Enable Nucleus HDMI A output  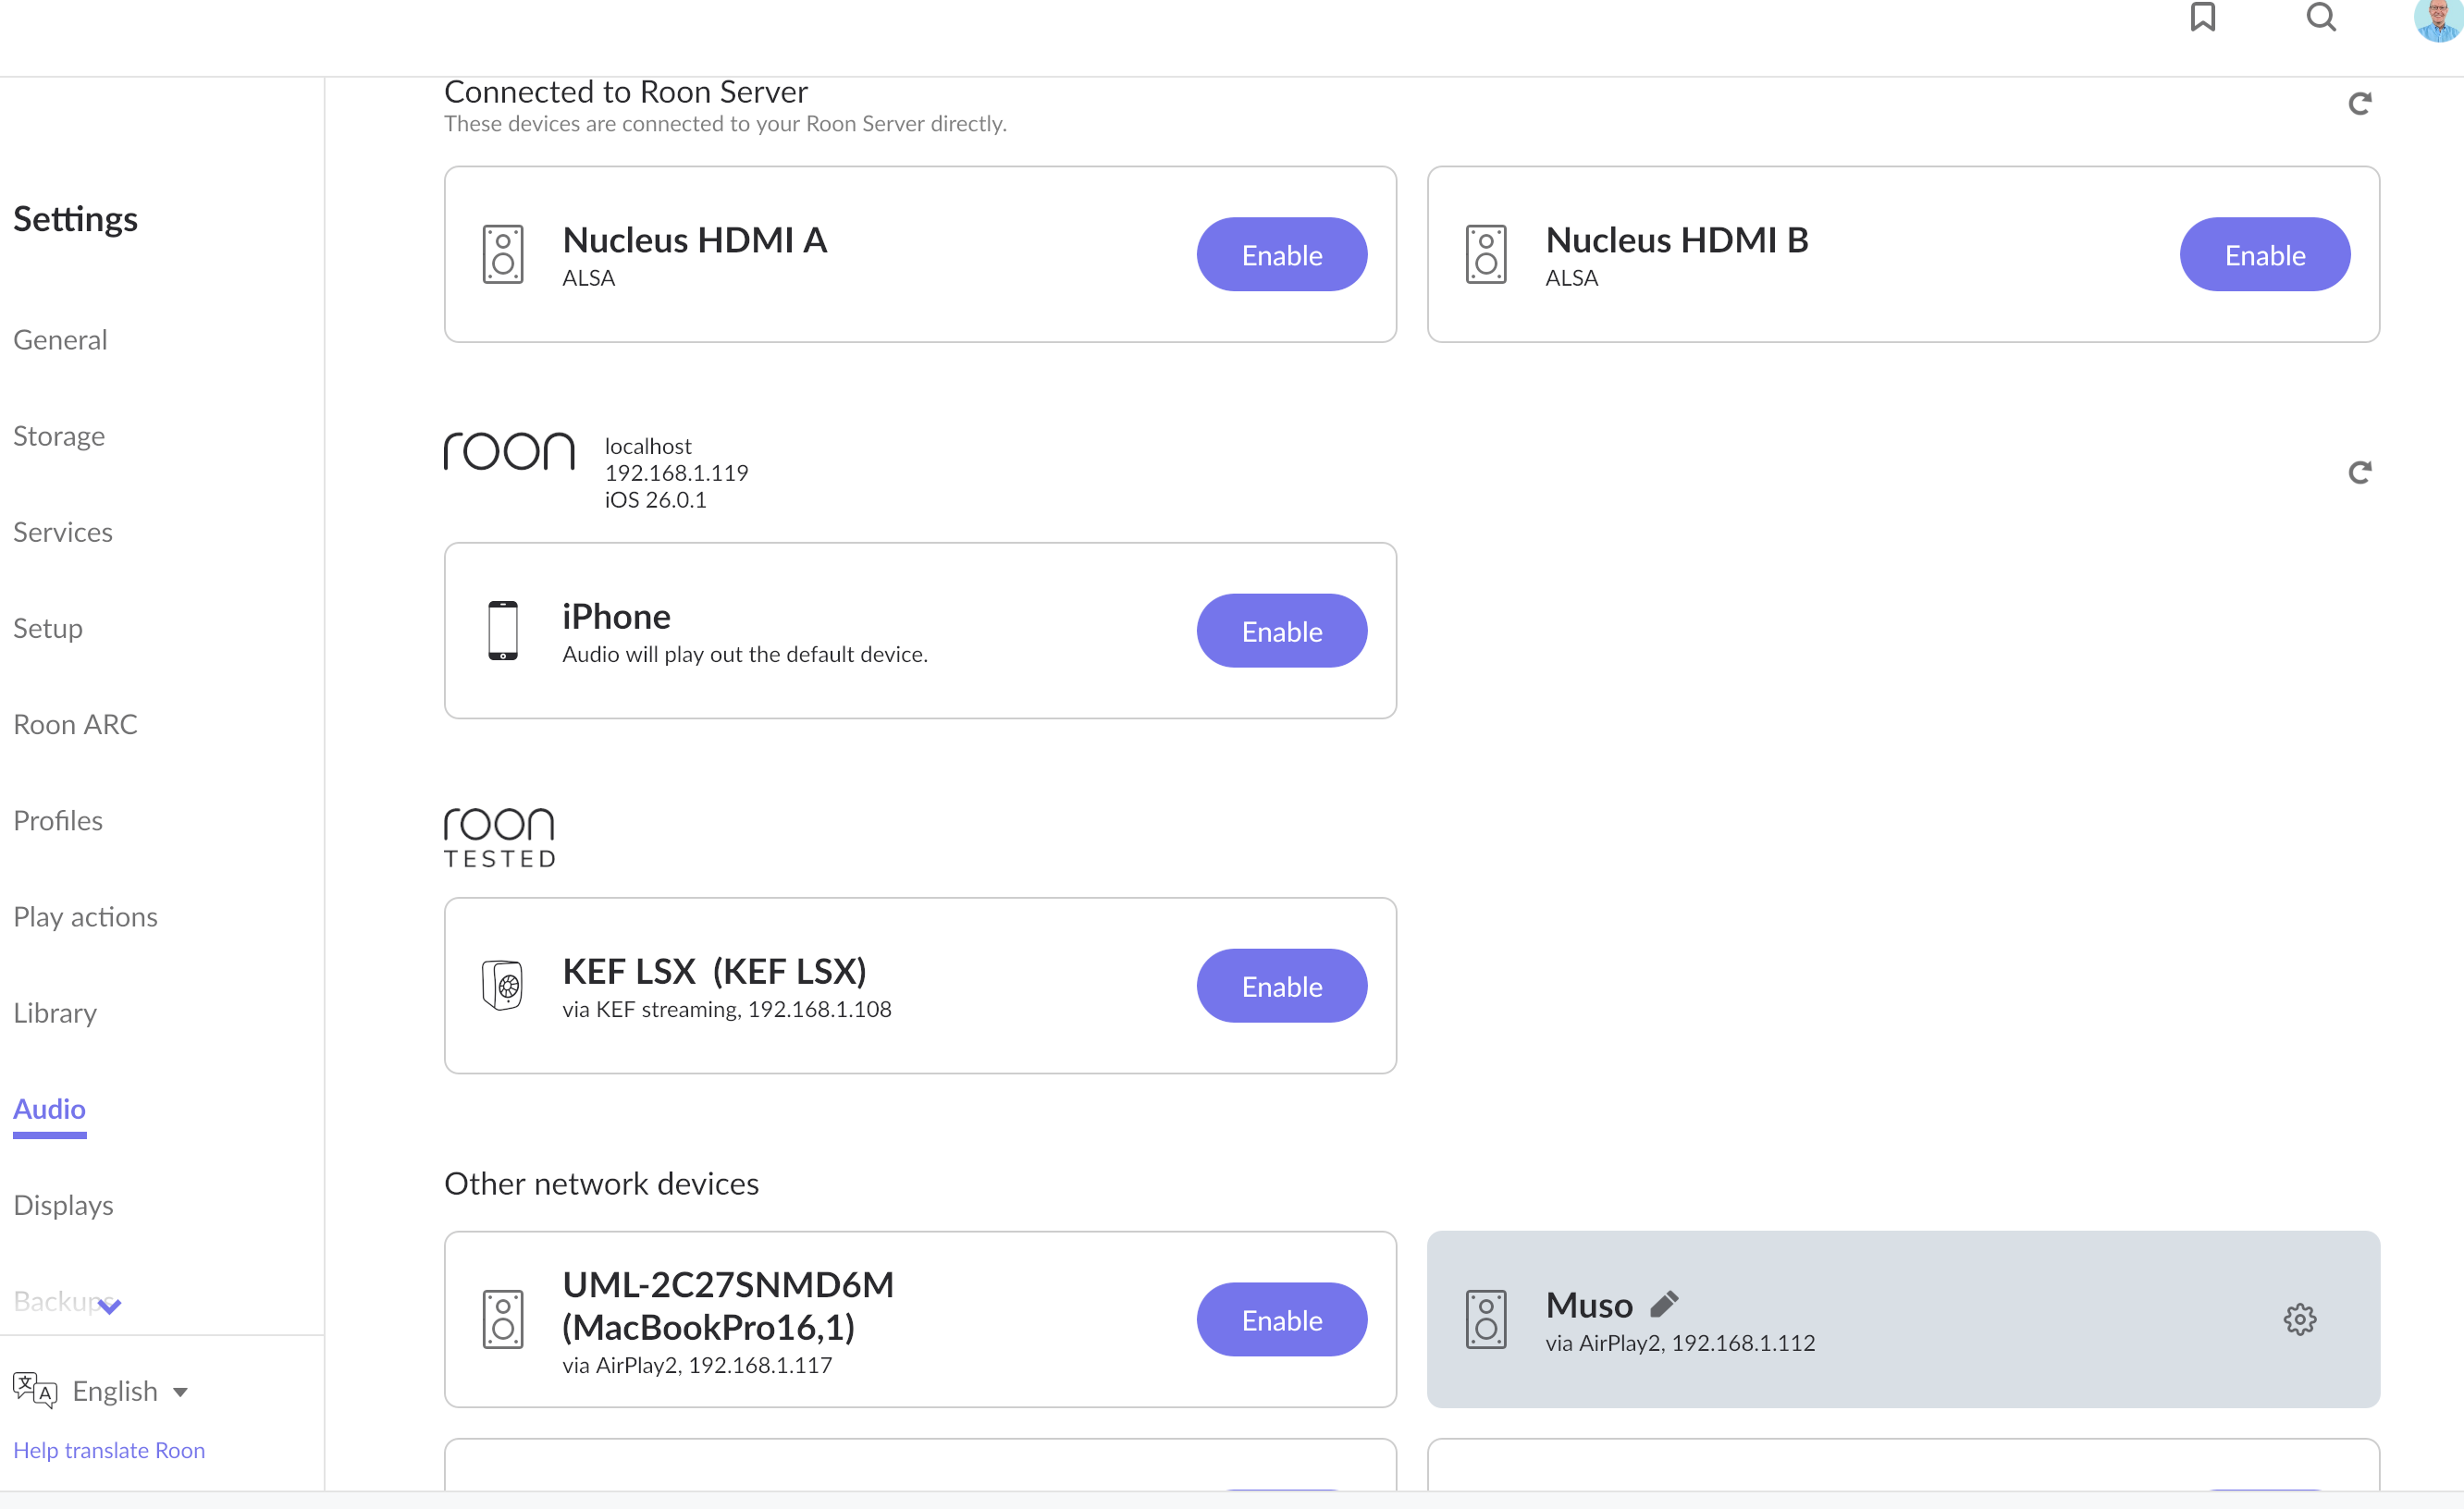pyautogui.click(x=1281, y=255)
